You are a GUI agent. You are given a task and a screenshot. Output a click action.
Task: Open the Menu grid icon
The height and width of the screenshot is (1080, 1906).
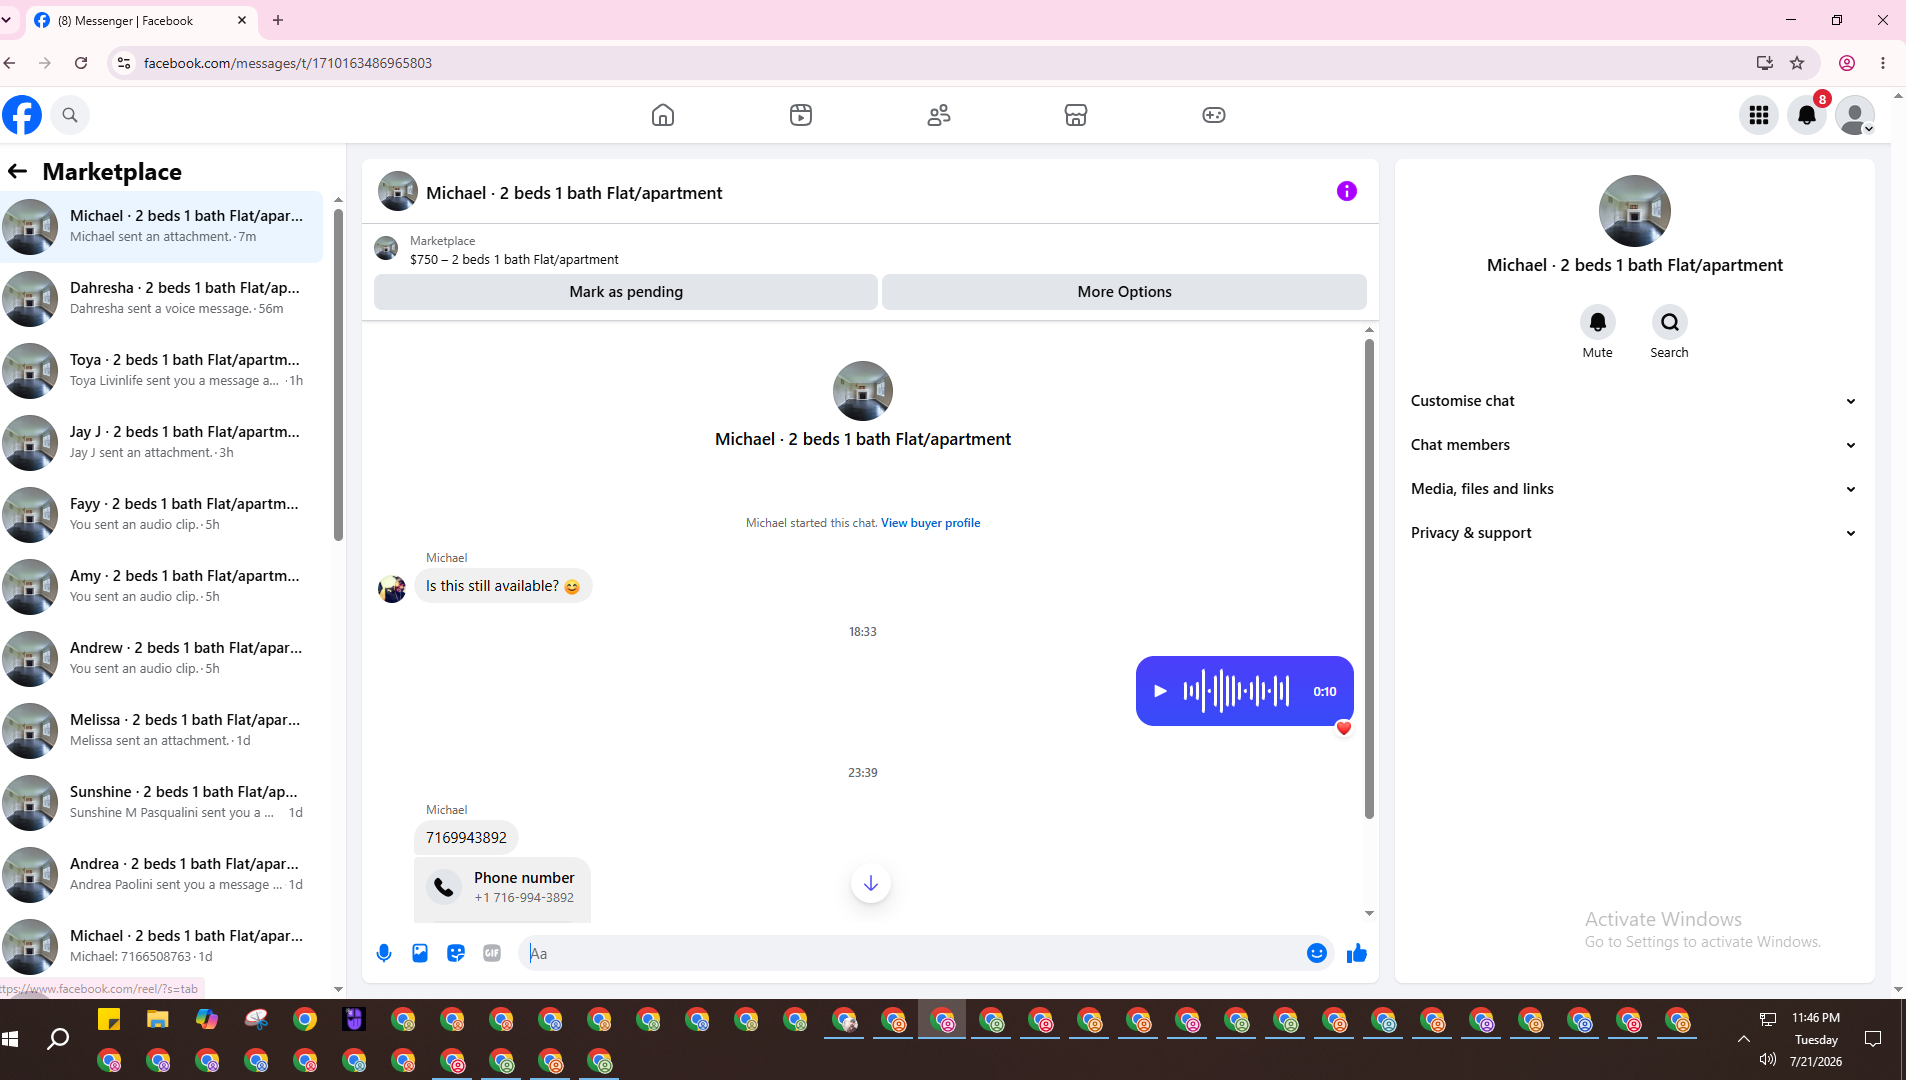(1759, 115)
